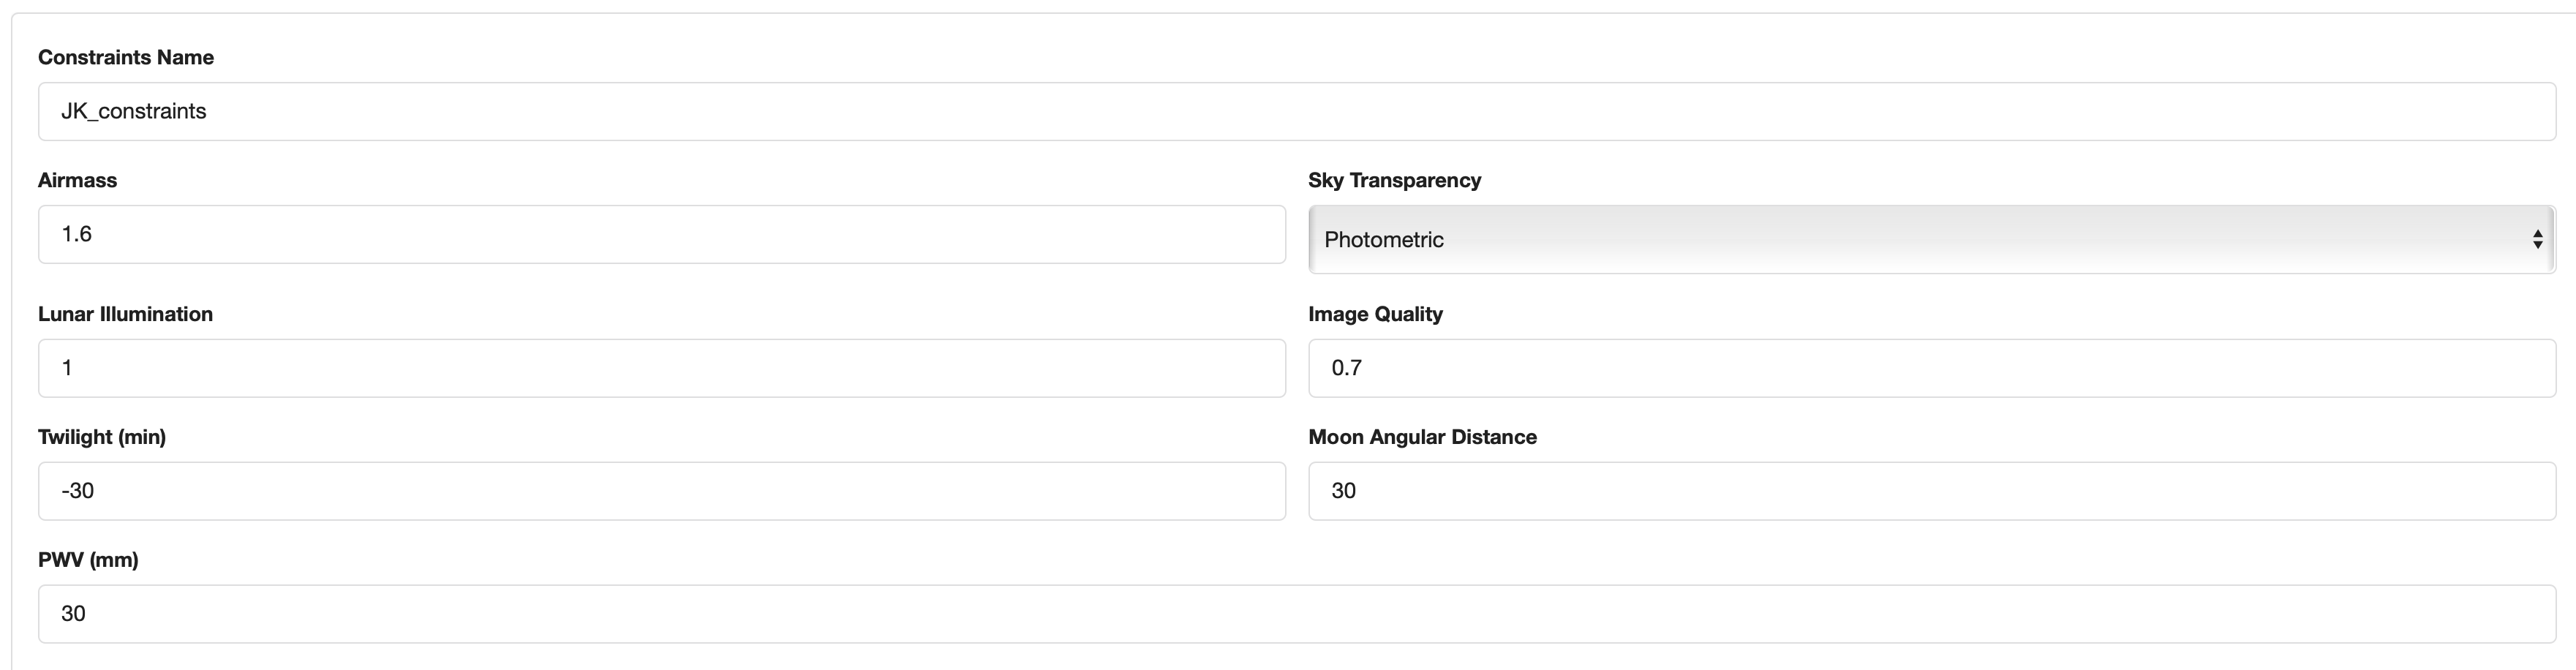Click the "Moon Angular Distance" label
This screenshot has height=670, width=2576.
click(x=1422, y=437)
